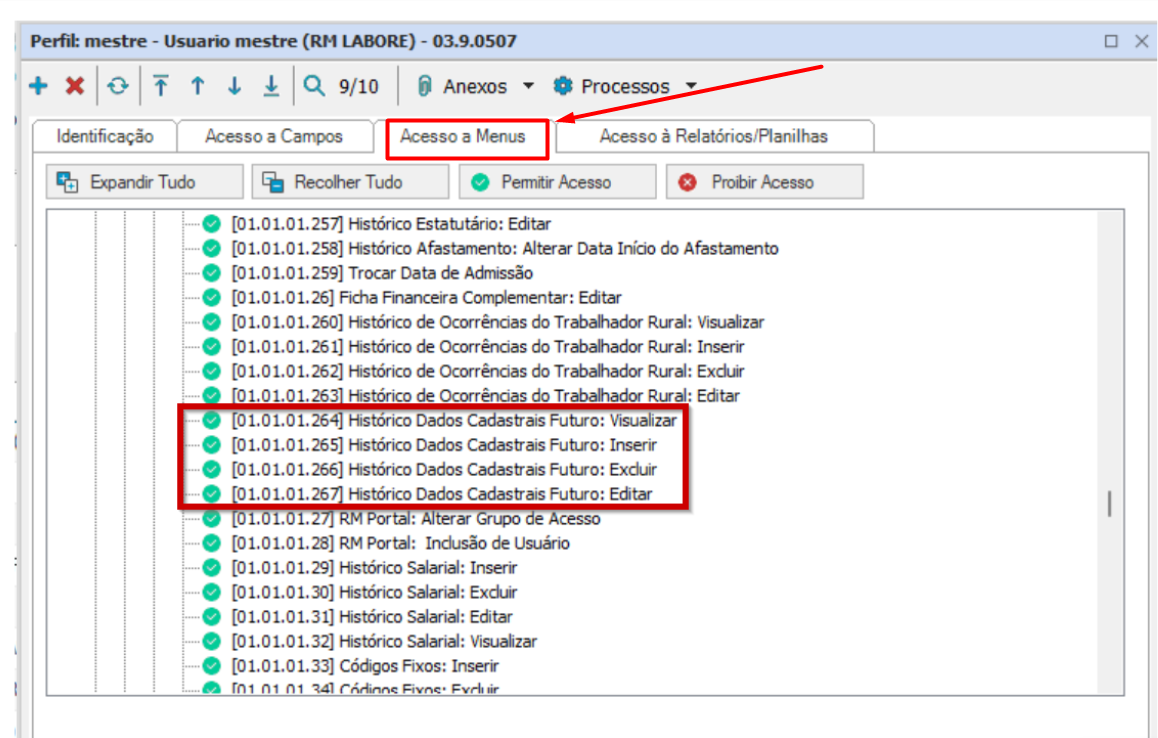Select row [01.01.01.264] Dados Cadastrais Futuro: Visualizar

[x=454, y=420]
